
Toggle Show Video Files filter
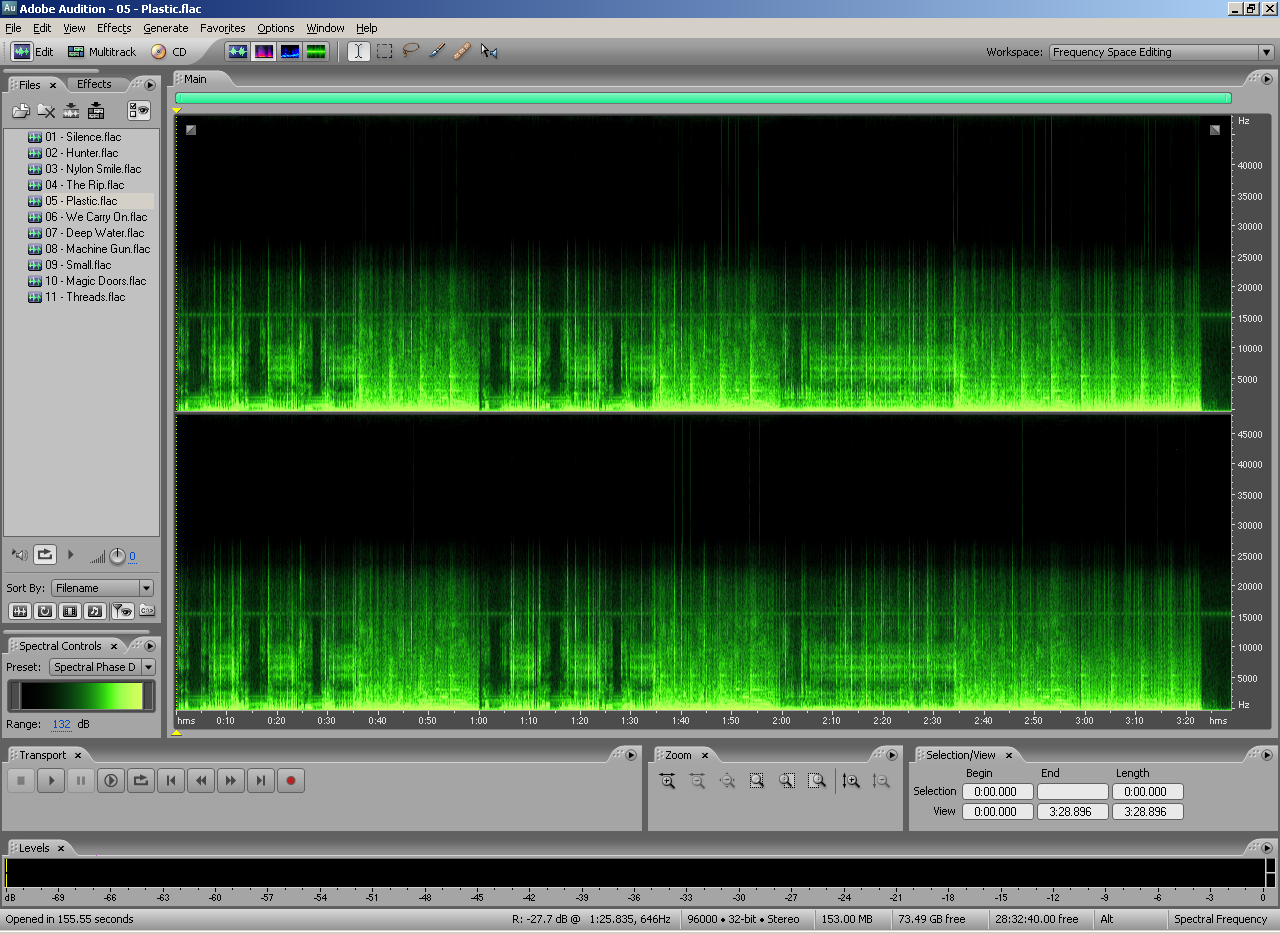tap(70, 611)
